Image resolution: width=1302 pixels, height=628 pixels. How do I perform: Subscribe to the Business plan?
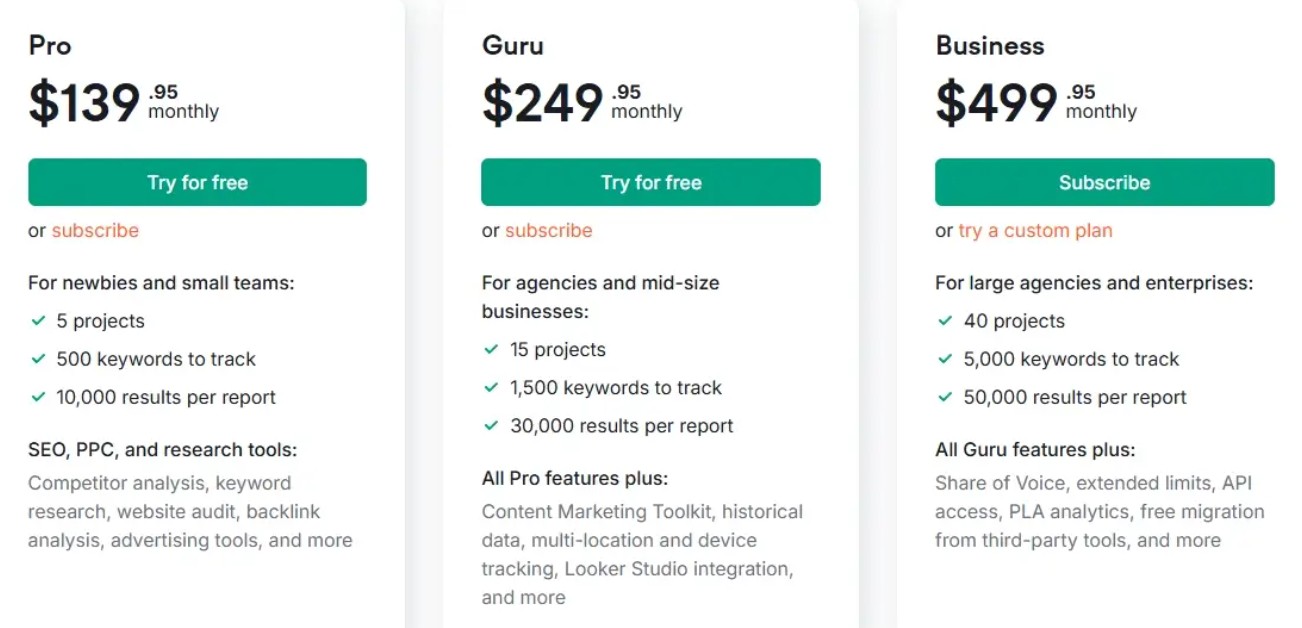[x=1105, y=182]
